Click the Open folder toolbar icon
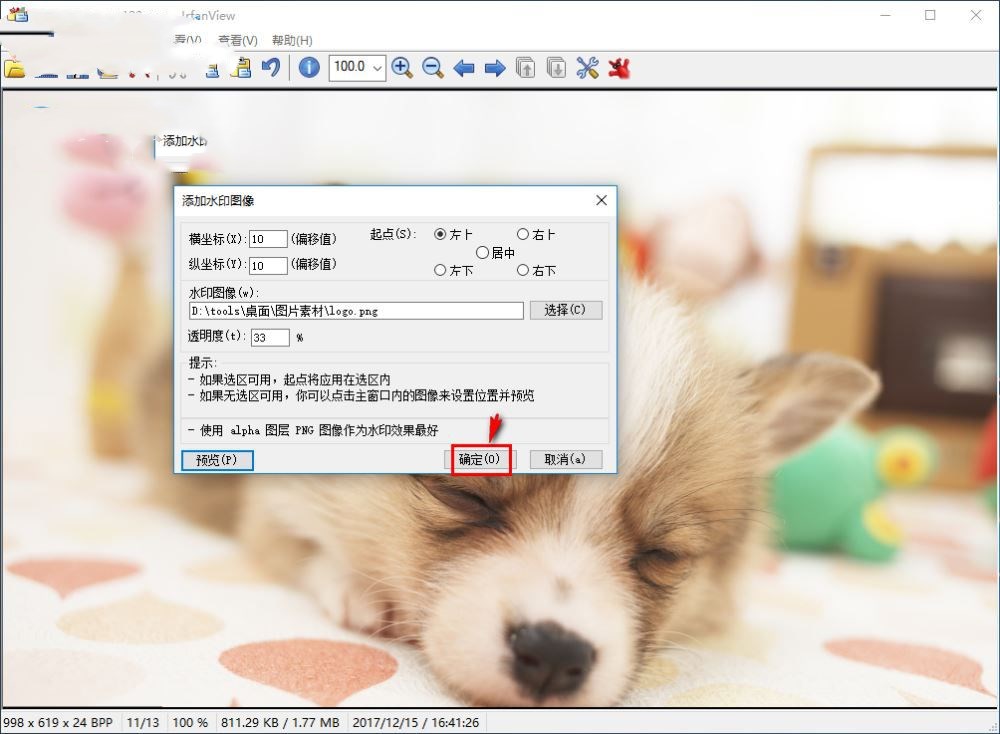1000x734 pixels. (14, 68)
